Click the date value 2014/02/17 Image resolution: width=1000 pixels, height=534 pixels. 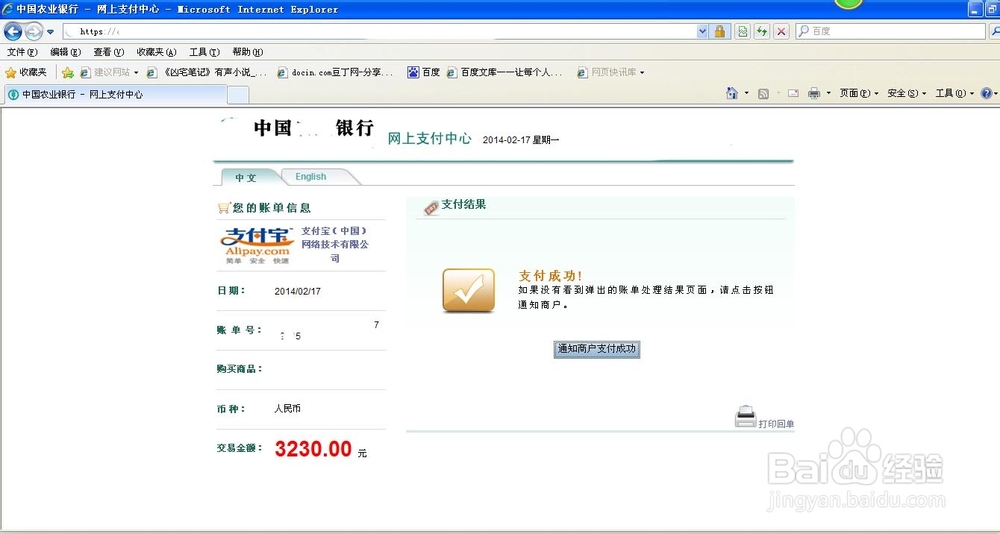pyautogui.click(x=298, y=291)
